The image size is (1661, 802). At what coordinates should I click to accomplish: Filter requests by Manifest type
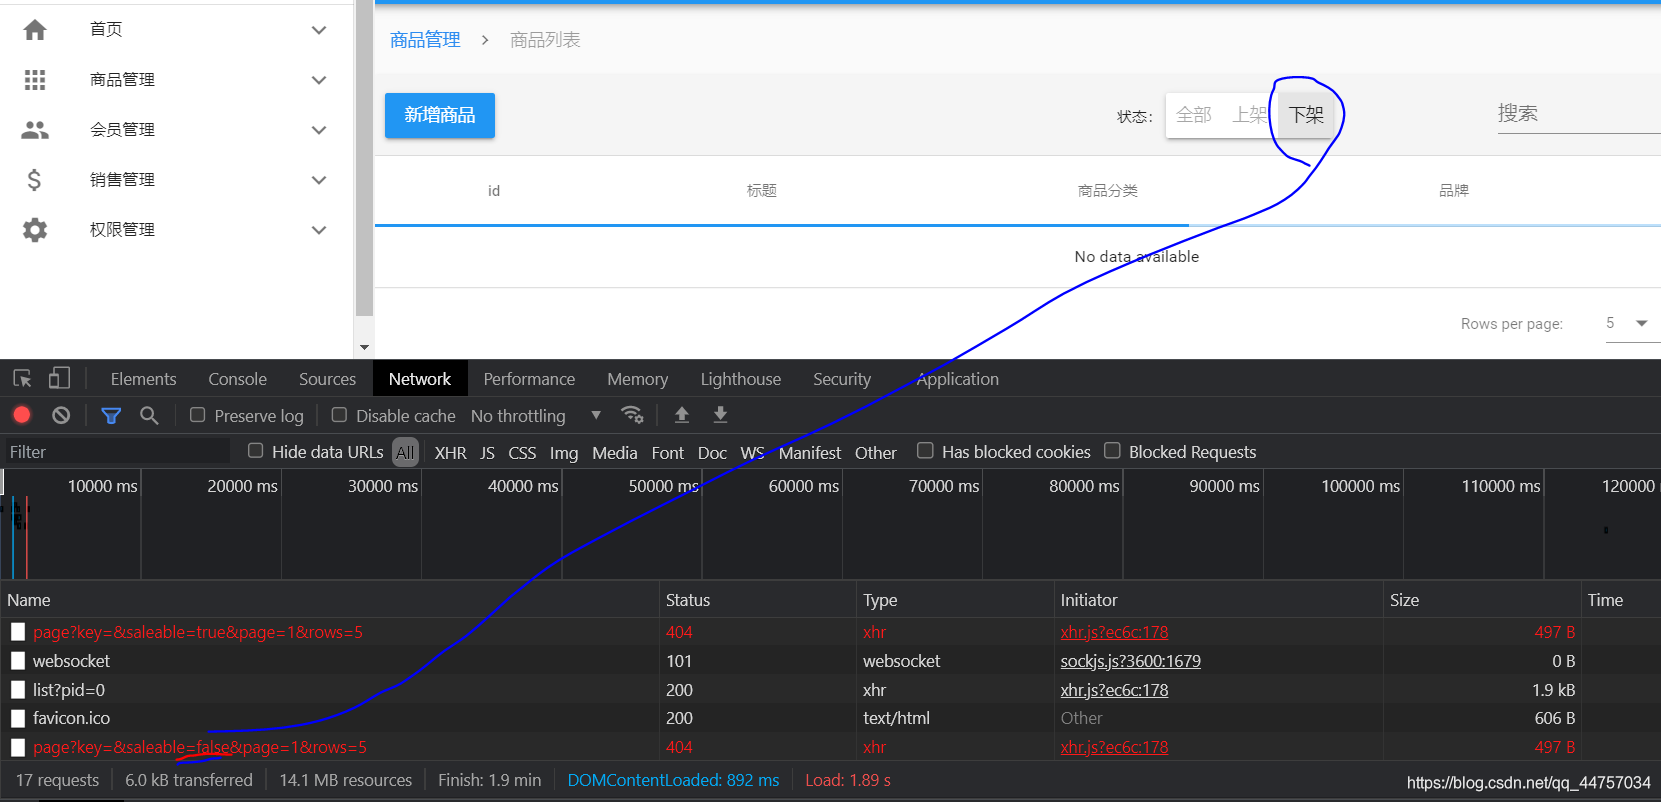(810, 452)
